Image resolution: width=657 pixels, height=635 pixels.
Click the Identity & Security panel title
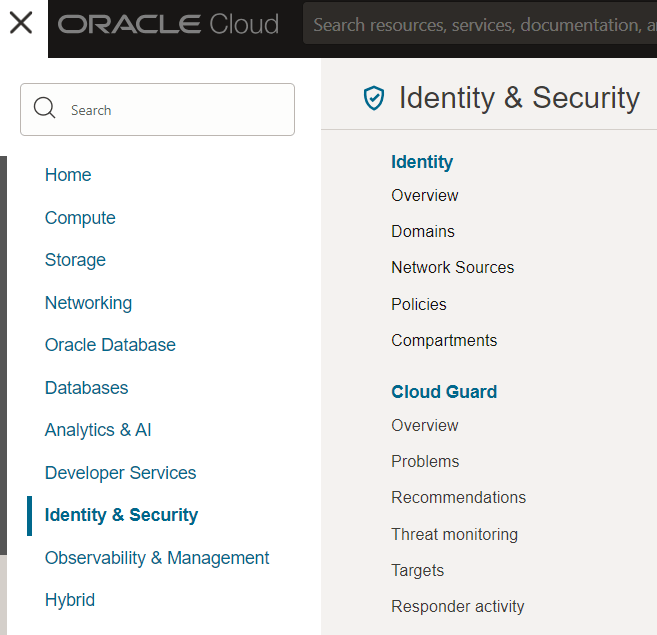519,98
